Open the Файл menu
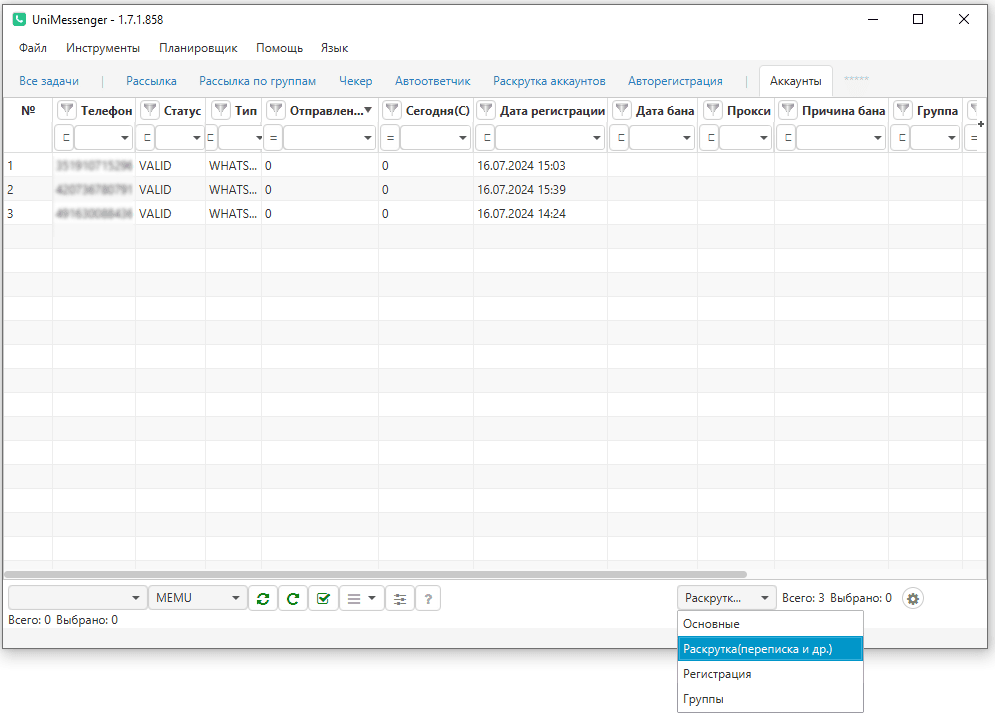Image resolution: width=995 pixels, height=715 pixels. [33, 48]
